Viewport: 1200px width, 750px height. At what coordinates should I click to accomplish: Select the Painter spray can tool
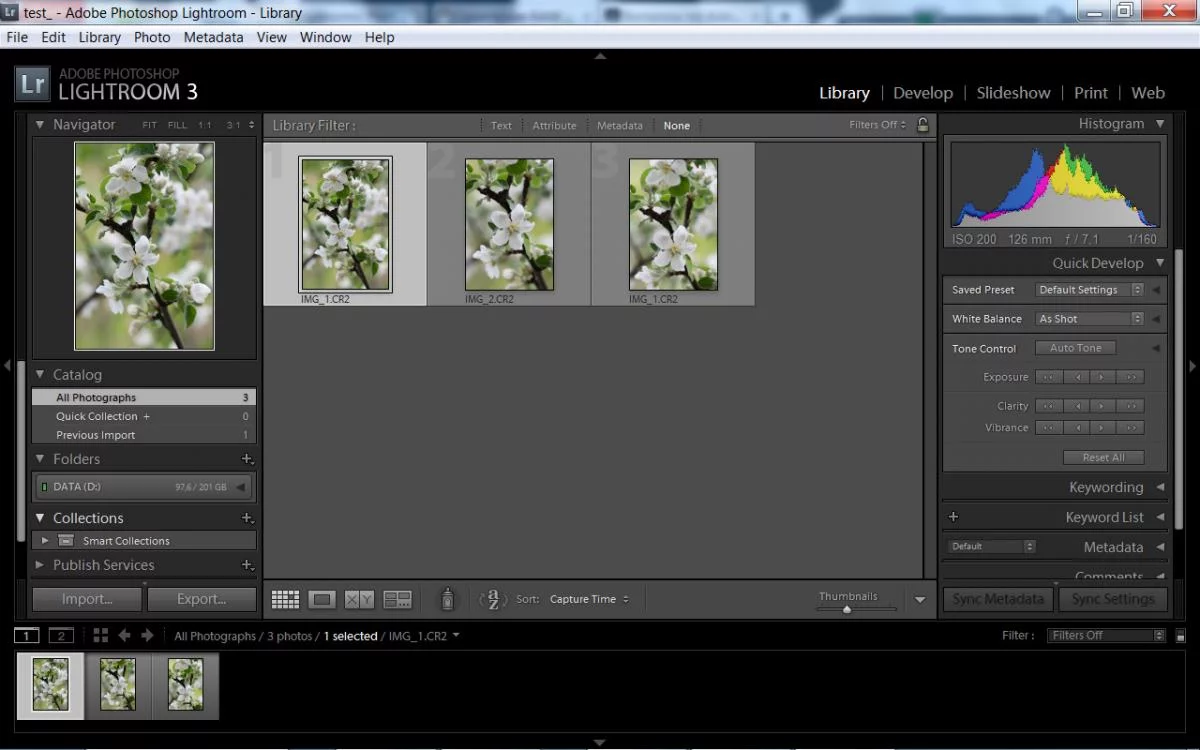coord(447,599)
